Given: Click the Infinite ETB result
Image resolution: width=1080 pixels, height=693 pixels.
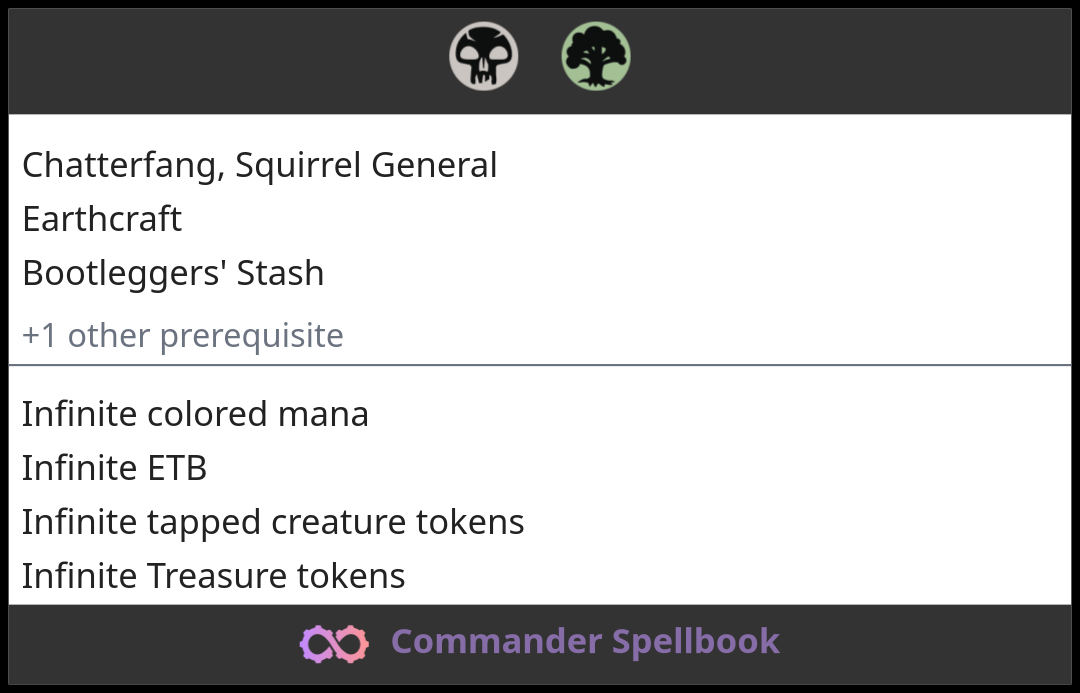Looking at the screenshot, I should coord(114,468).
